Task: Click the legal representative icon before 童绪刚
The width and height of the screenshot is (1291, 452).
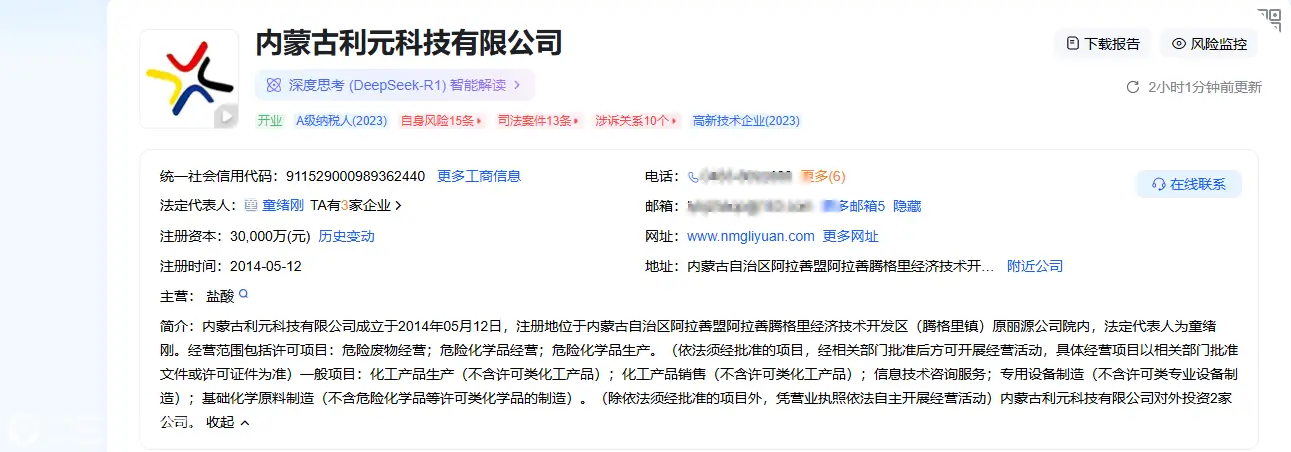Action: (250, 206)
